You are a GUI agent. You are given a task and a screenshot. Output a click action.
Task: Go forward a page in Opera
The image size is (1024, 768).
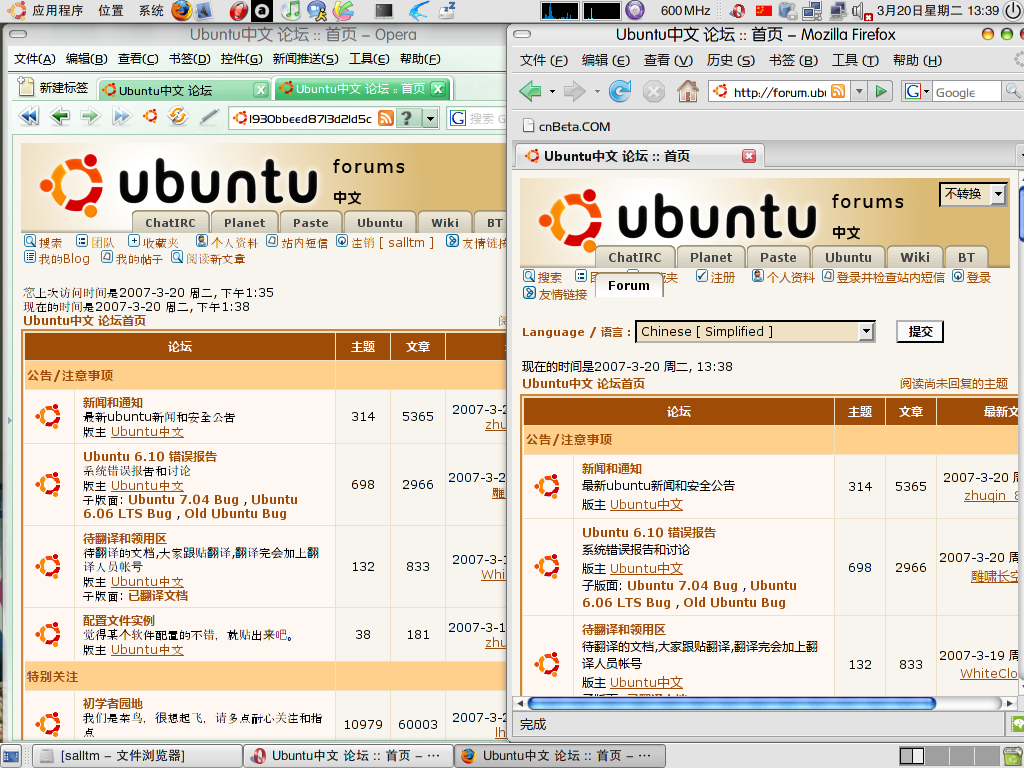pyautogui.click(x=90, y=117)
